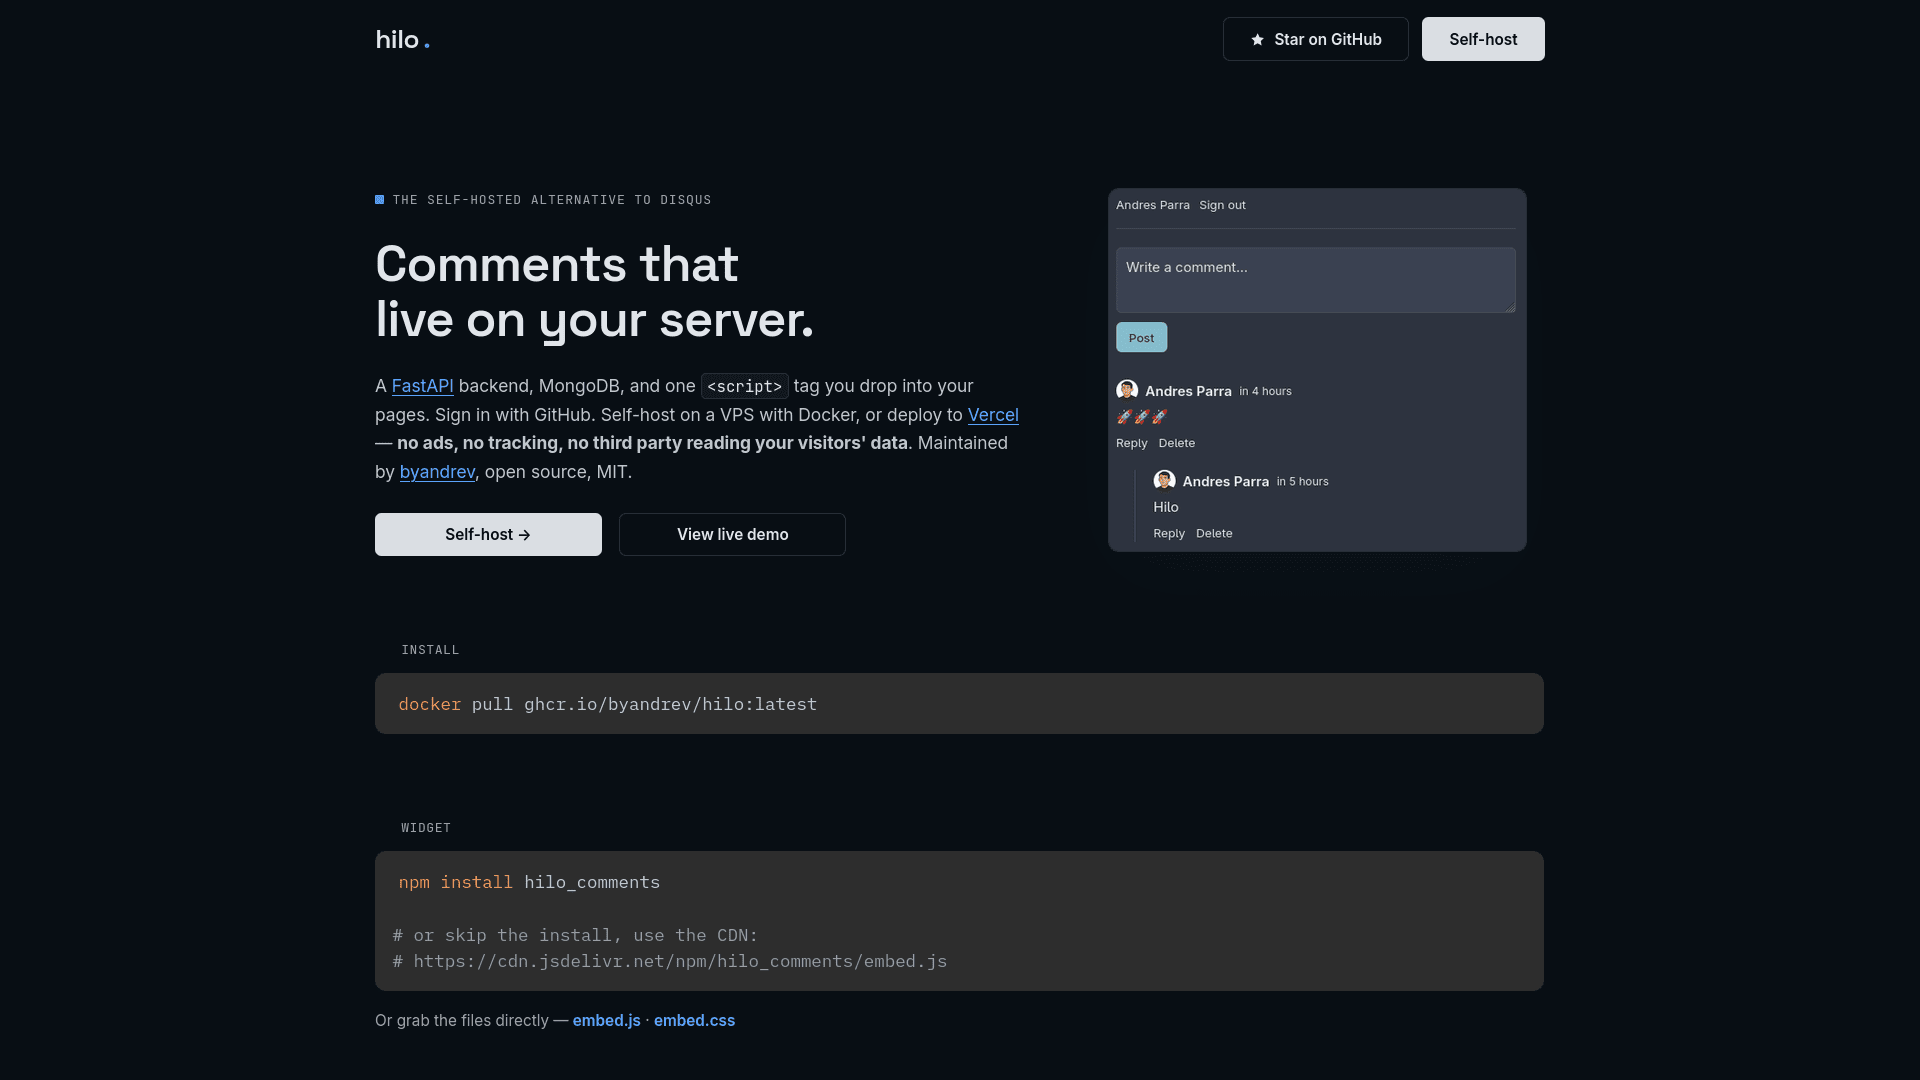This screenshot has height=1080, width=1920.
Task: Reply to the rocket emoji comment
Action: (1131, 443)
